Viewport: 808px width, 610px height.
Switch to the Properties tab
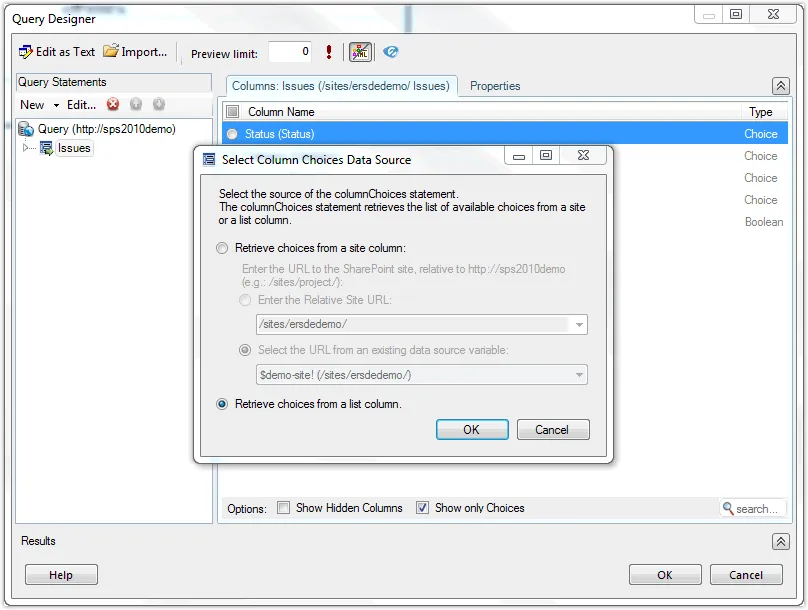click(495, 86)
